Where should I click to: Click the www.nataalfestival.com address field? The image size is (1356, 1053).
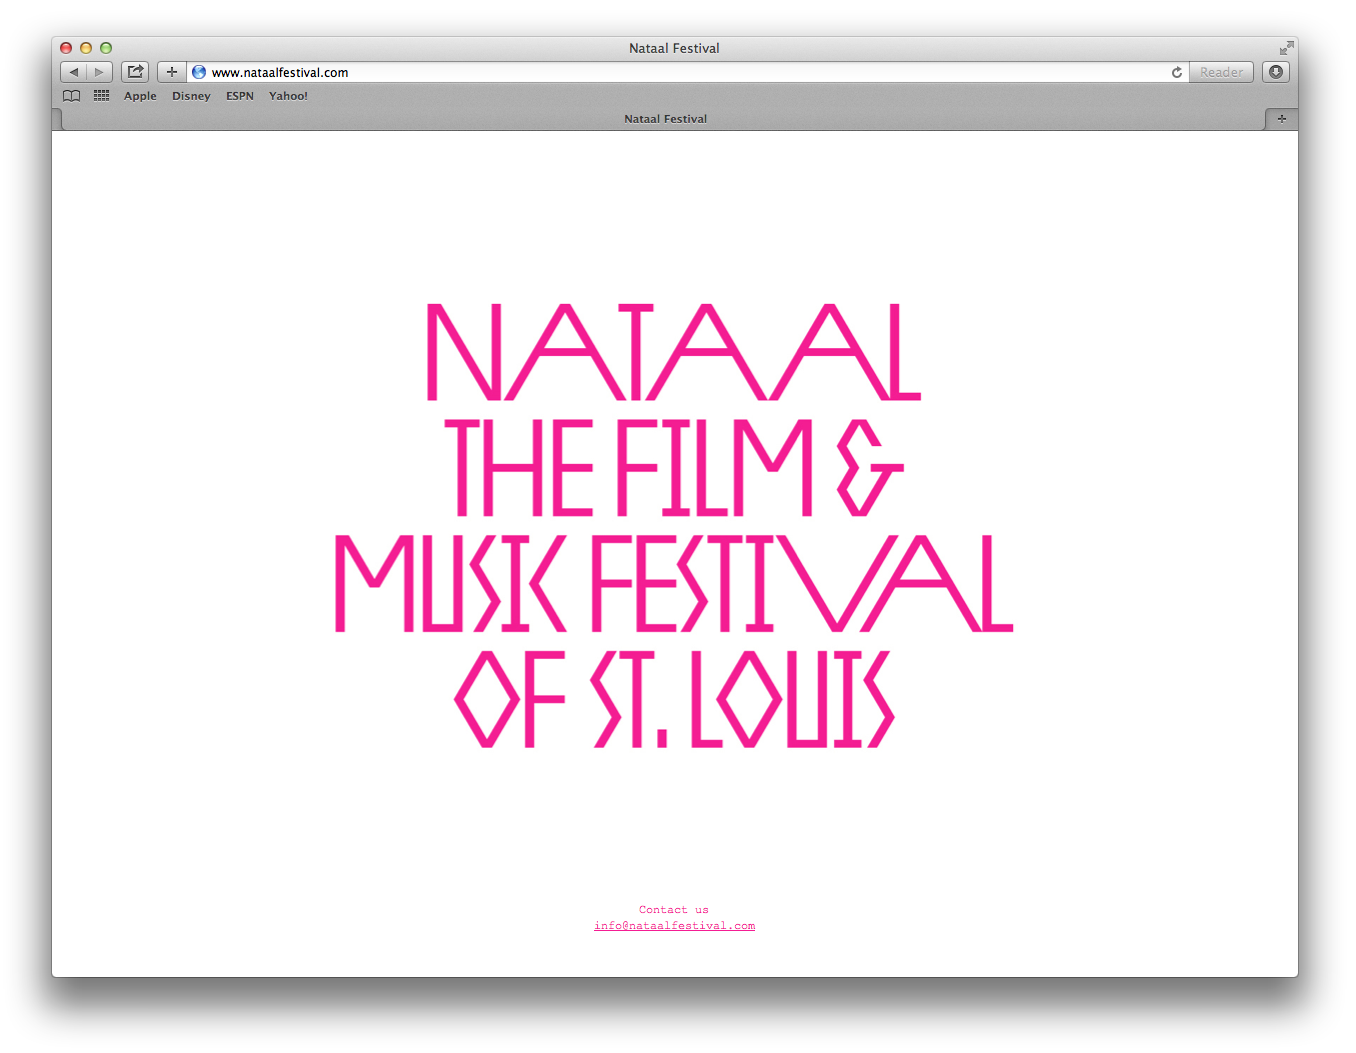[x=680, y=72]
